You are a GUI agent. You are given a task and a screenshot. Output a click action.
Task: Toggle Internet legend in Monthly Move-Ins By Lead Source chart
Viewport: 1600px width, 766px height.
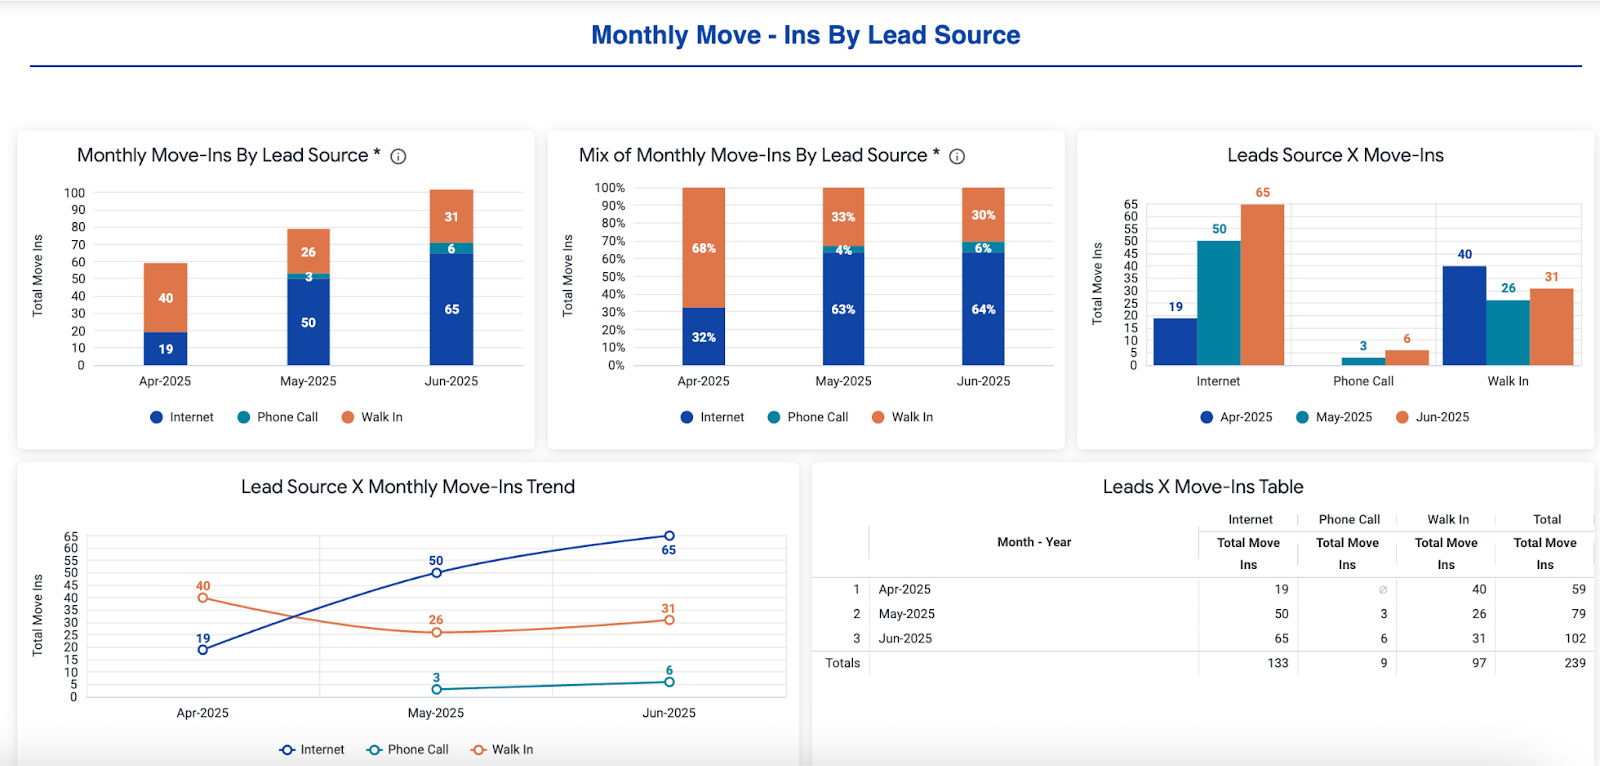[x=182, y=417]
